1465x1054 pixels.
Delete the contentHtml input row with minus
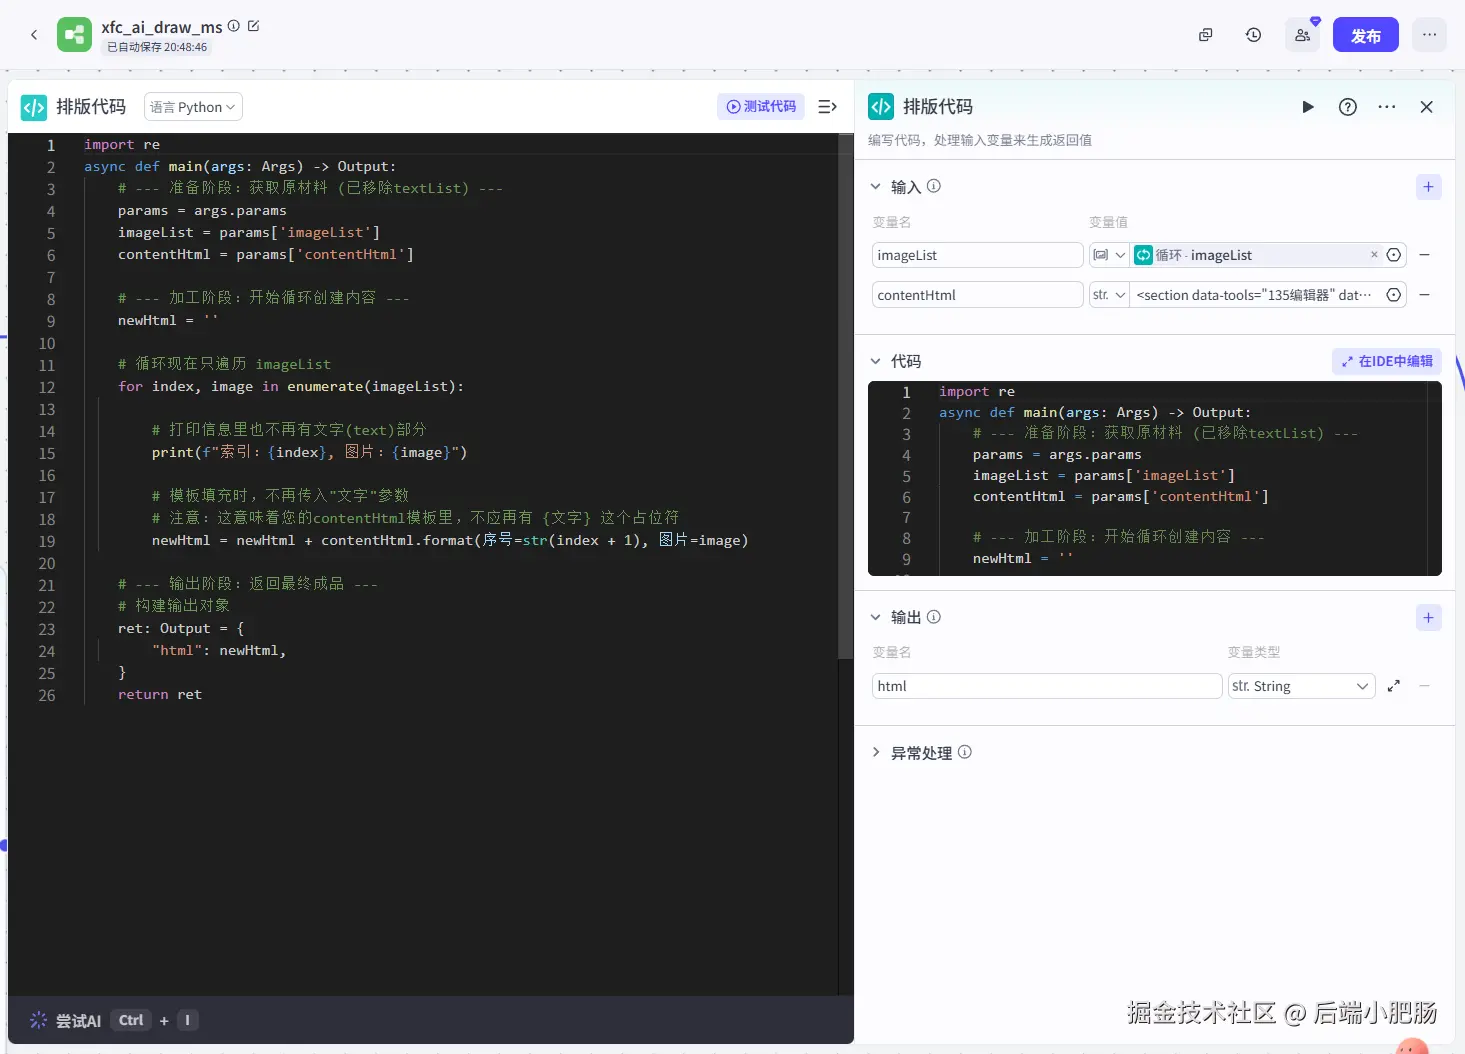1425,295
